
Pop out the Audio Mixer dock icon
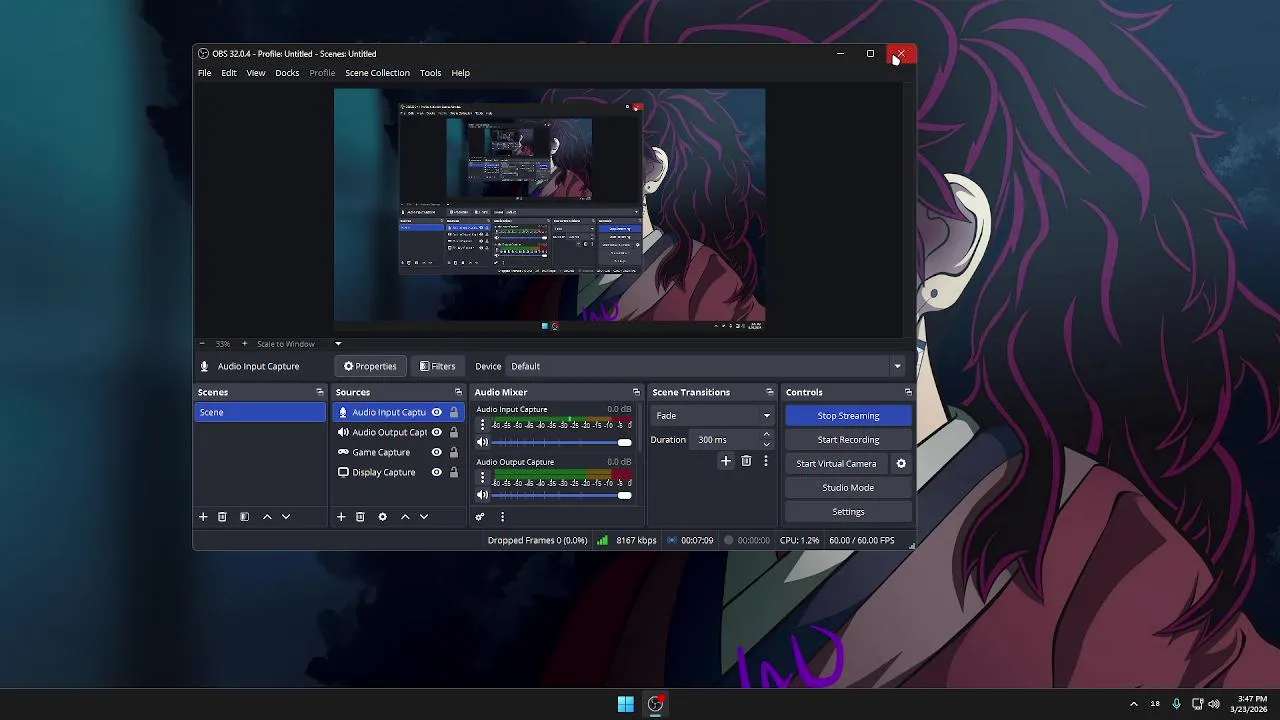point(636,392)
